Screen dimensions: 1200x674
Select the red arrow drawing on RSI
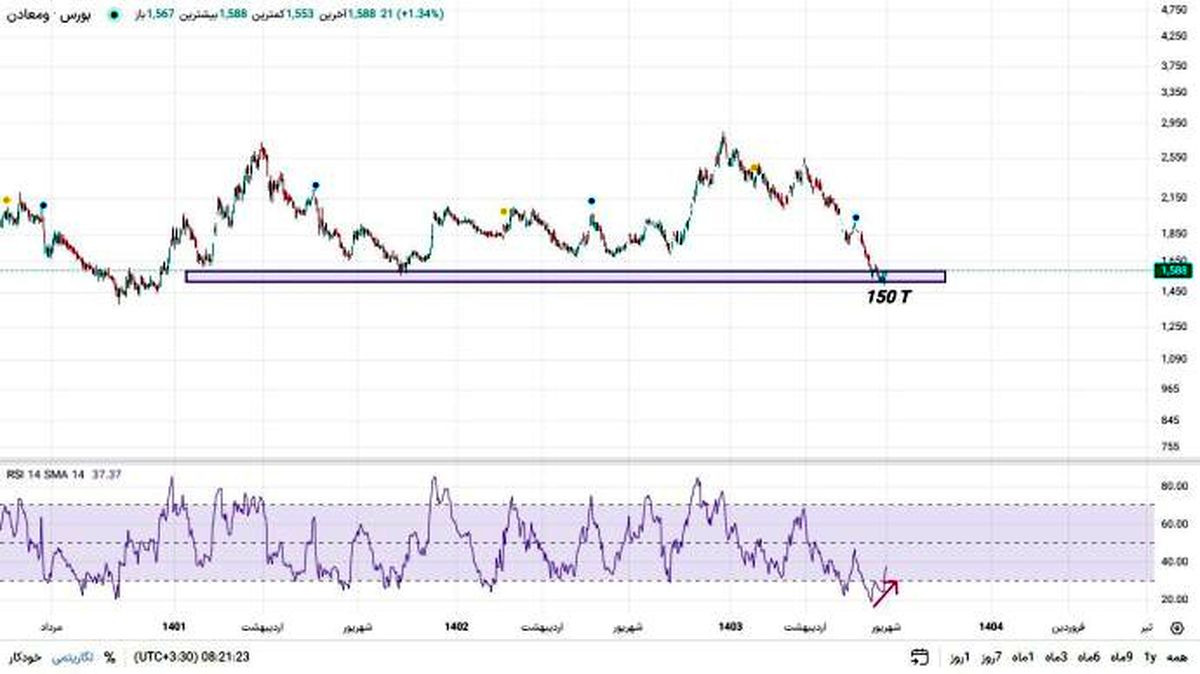pos(886,592)
